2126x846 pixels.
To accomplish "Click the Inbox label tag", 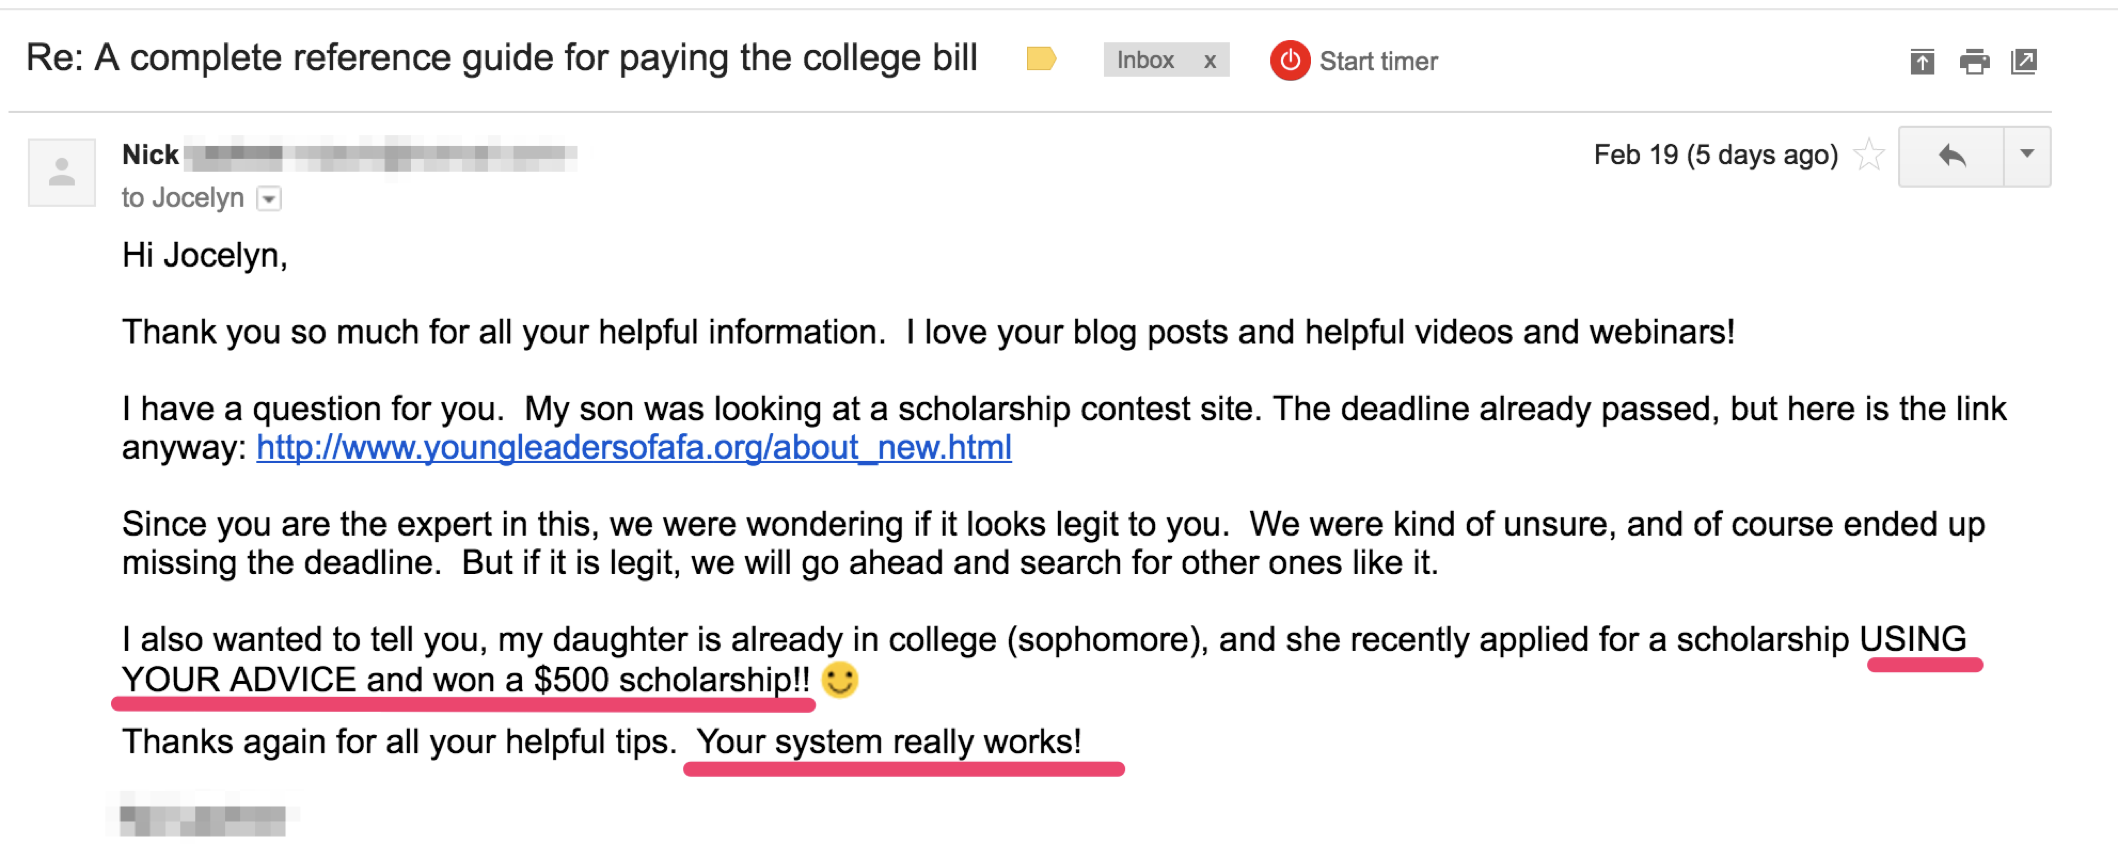I will click(1146, 60).
